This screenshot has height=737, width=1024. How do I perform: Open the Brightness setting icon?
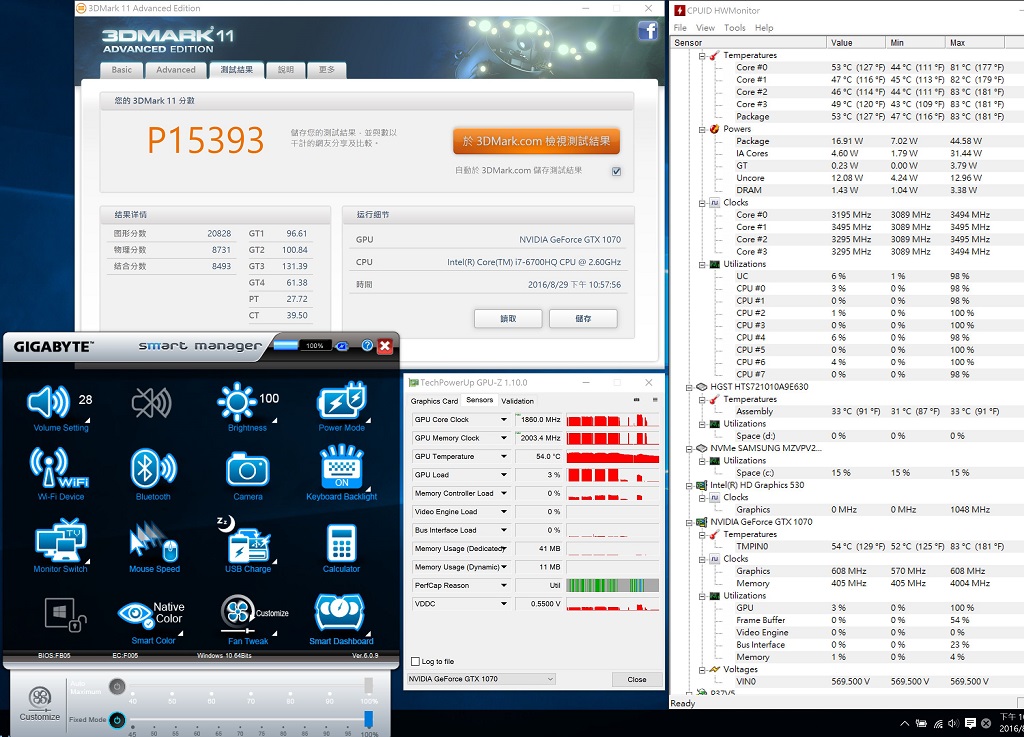(236, 401)
